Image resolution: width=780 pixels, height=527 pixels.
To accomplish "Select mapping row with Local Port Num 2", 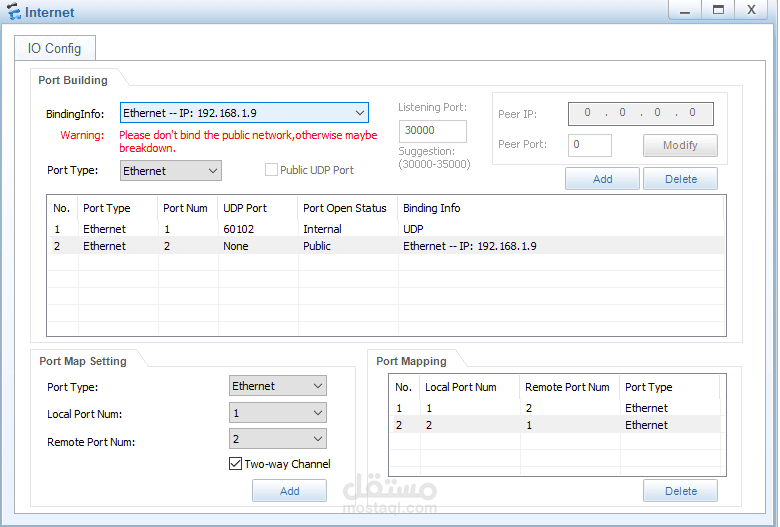I will 555,425.
